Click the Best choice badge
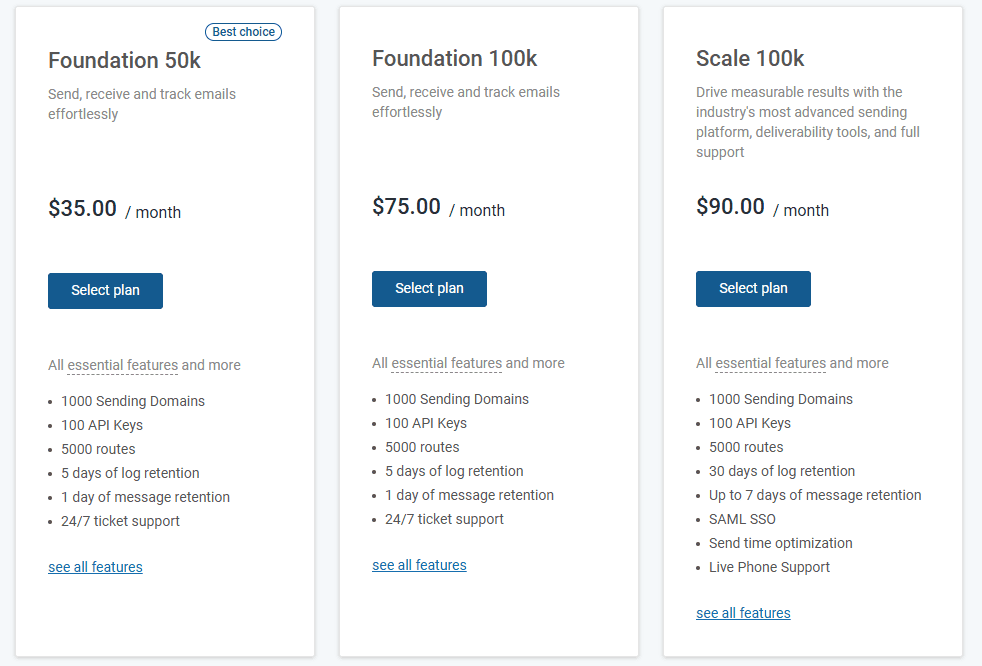 243,32
